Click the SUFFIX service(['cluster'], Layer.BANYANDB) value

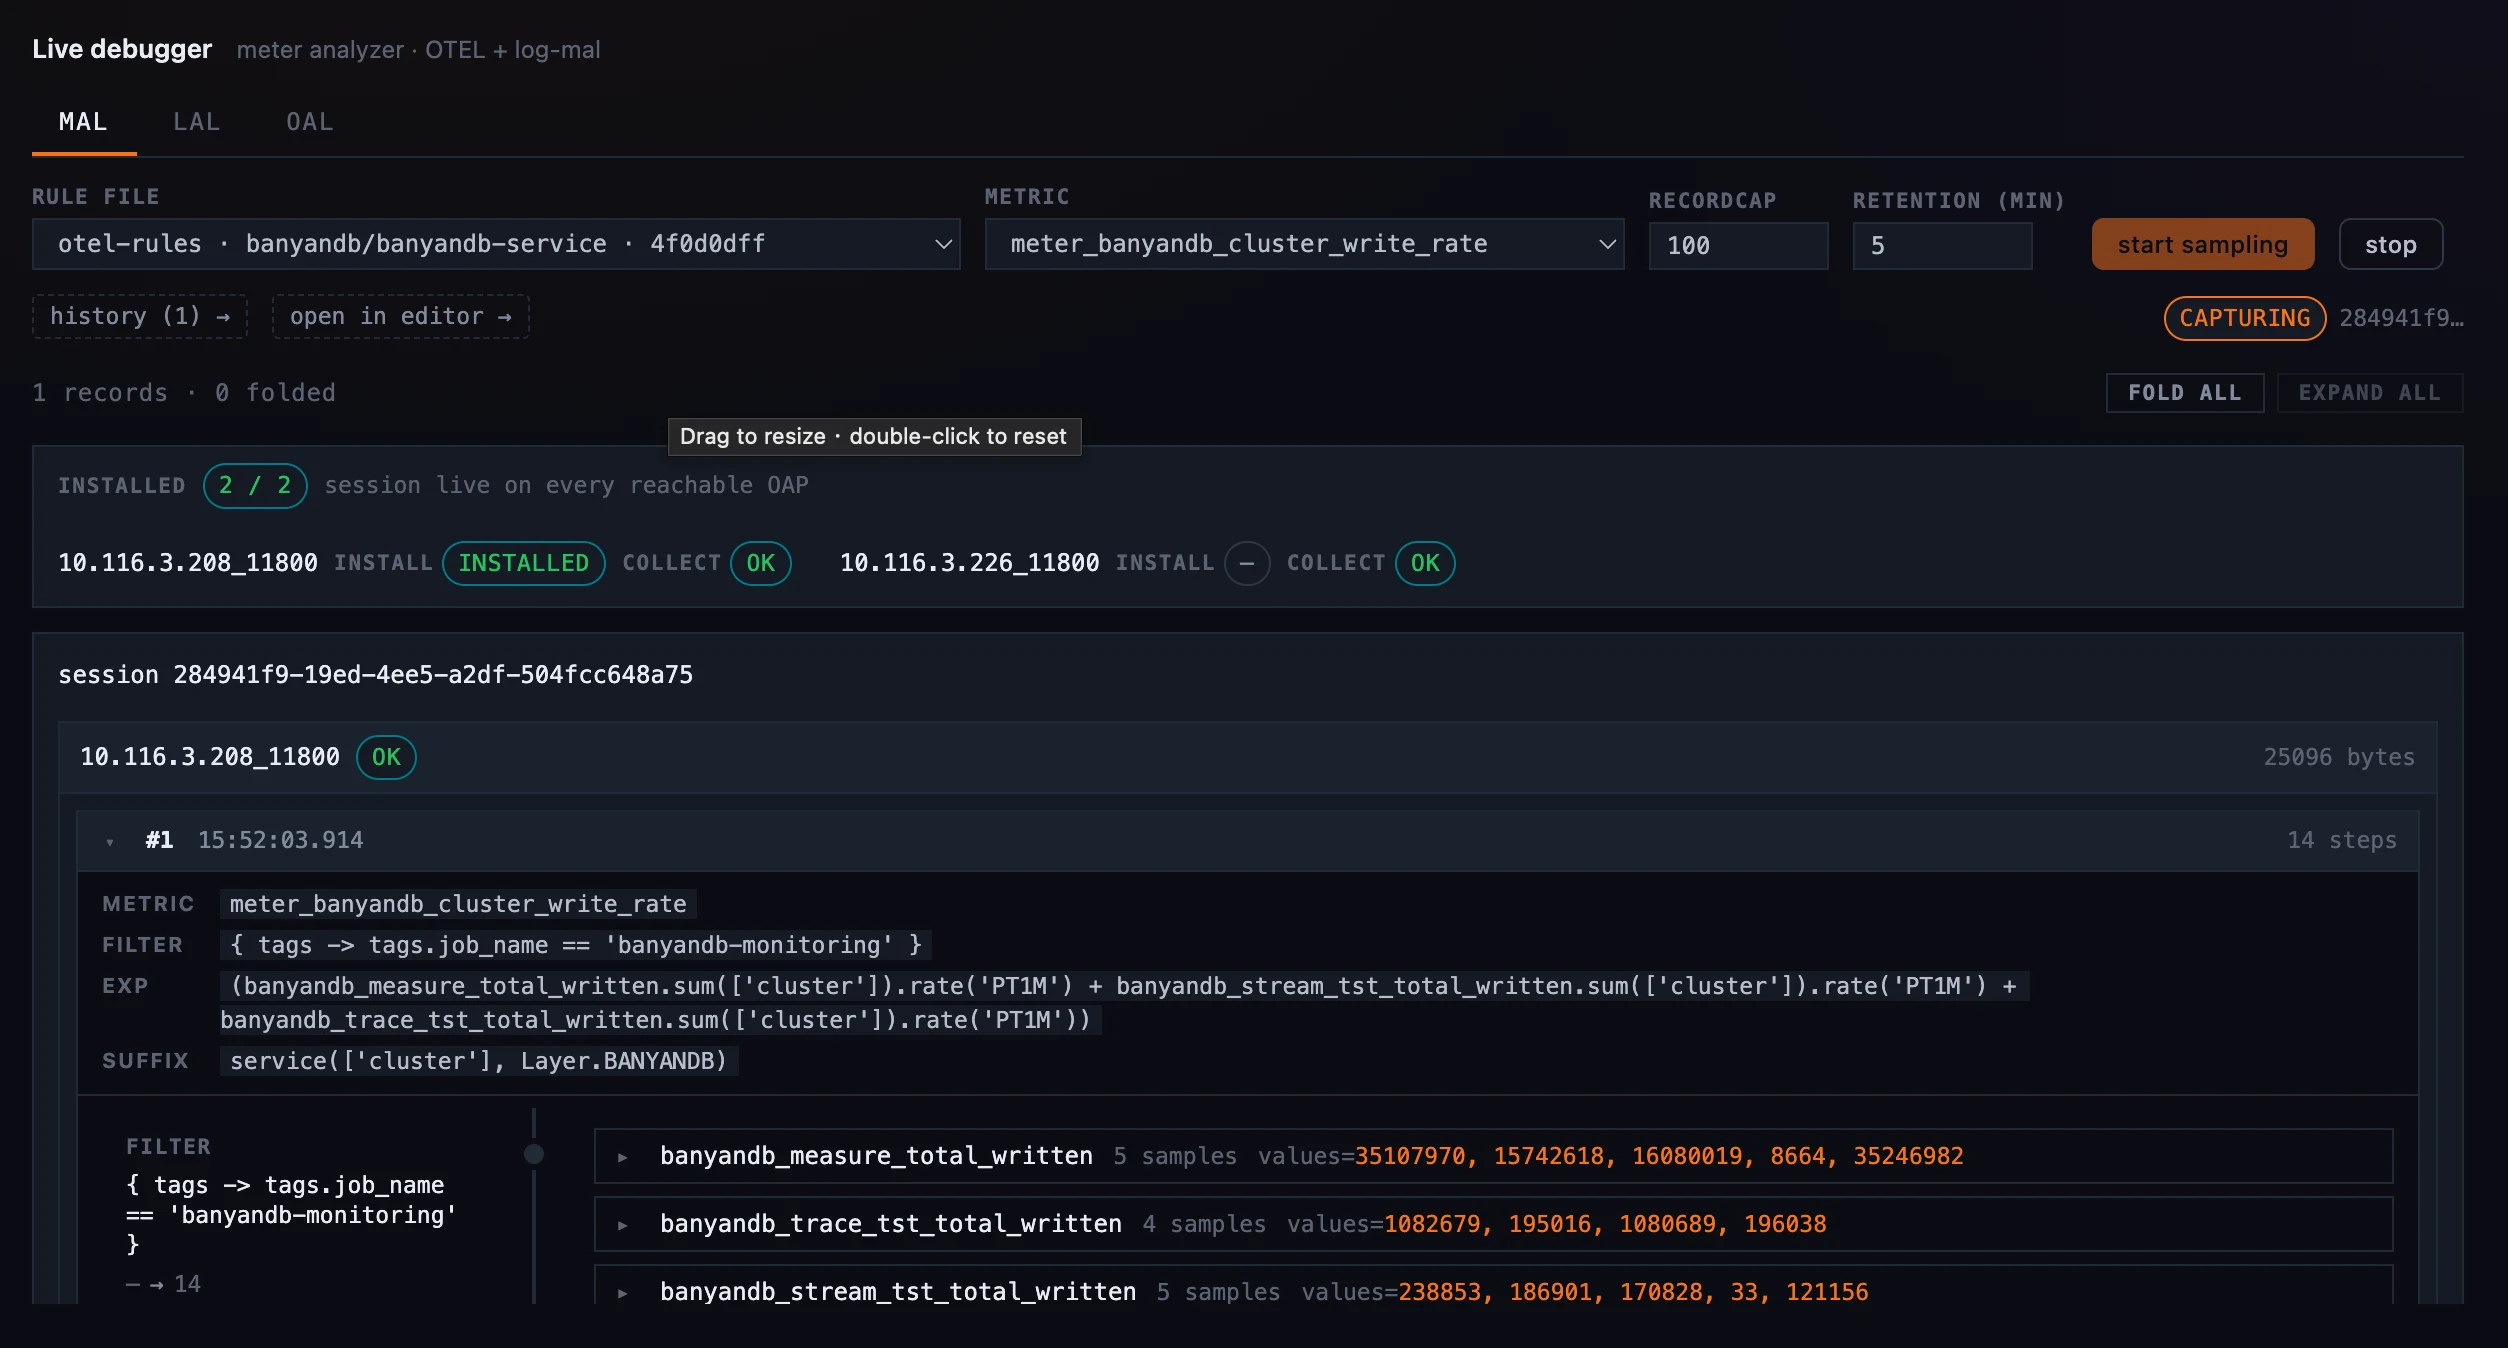click(x=479, y=1061)
